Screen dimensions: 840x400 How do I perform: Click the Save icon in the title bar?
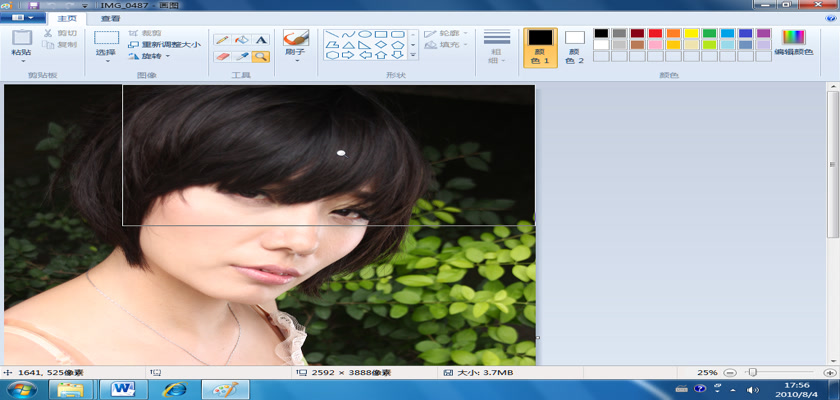(33, 5)
